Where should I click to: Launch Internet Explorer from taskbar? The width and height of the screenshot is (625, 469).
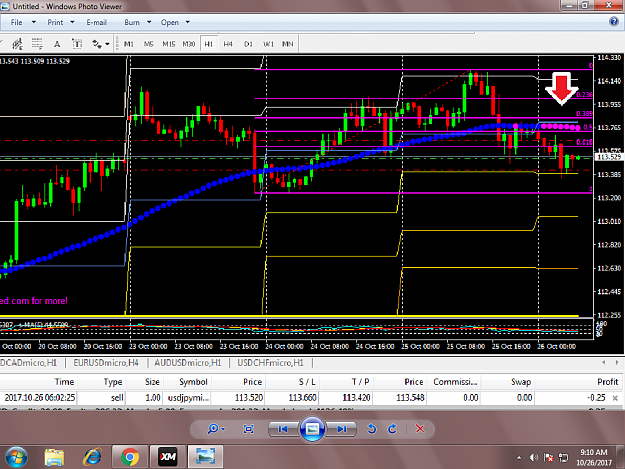[x=92, y=457]
